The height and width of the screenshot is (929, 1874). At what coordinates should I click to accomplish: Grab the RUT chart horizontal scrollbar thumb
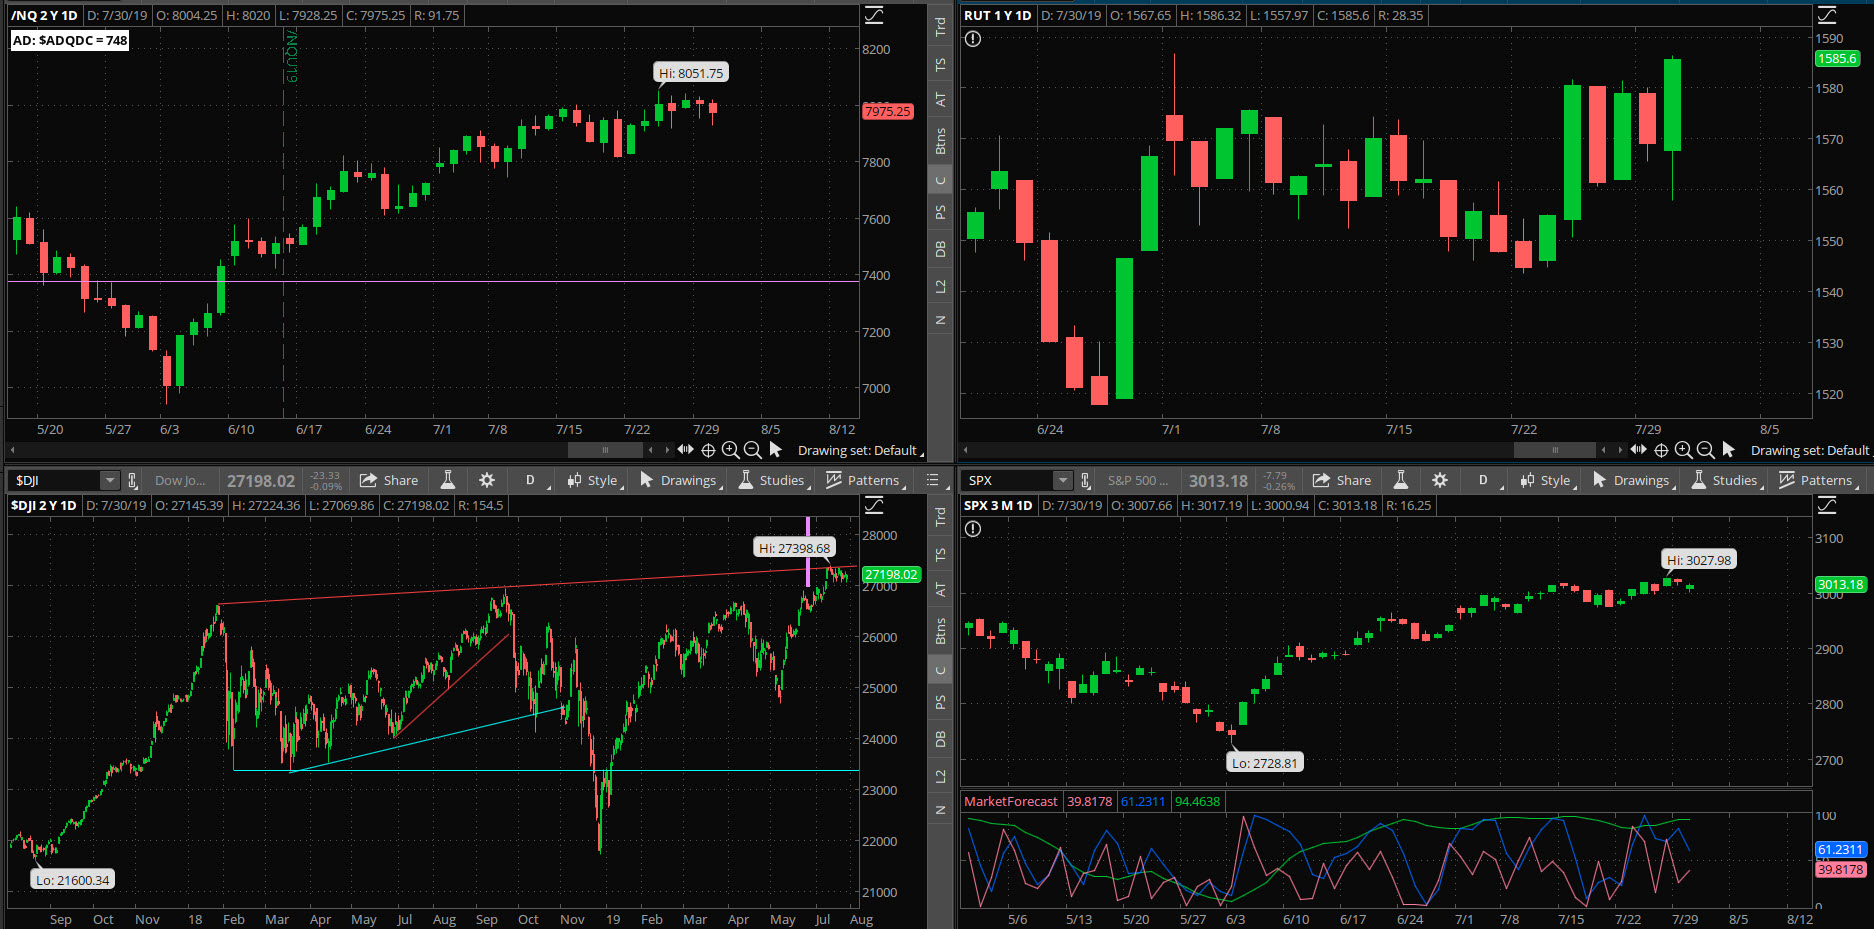click(1555, 450)
